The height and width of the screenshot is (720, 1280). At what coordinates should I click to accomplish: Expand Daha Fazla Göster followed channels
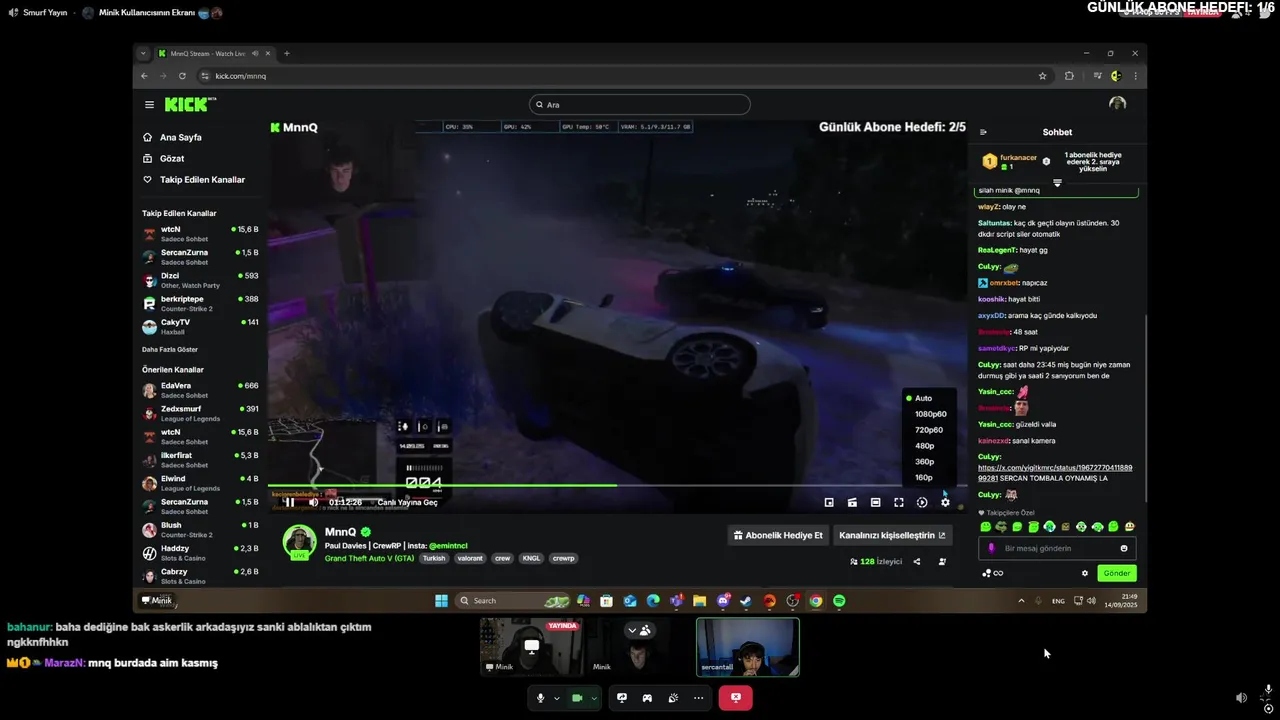(170, 349)
